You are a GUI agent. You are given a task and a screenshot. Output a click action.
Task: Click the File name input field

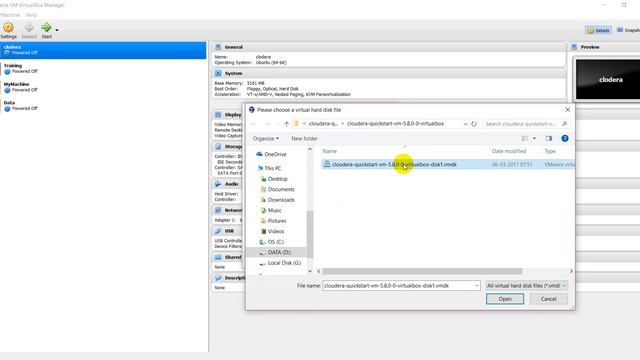coord(398,286)
